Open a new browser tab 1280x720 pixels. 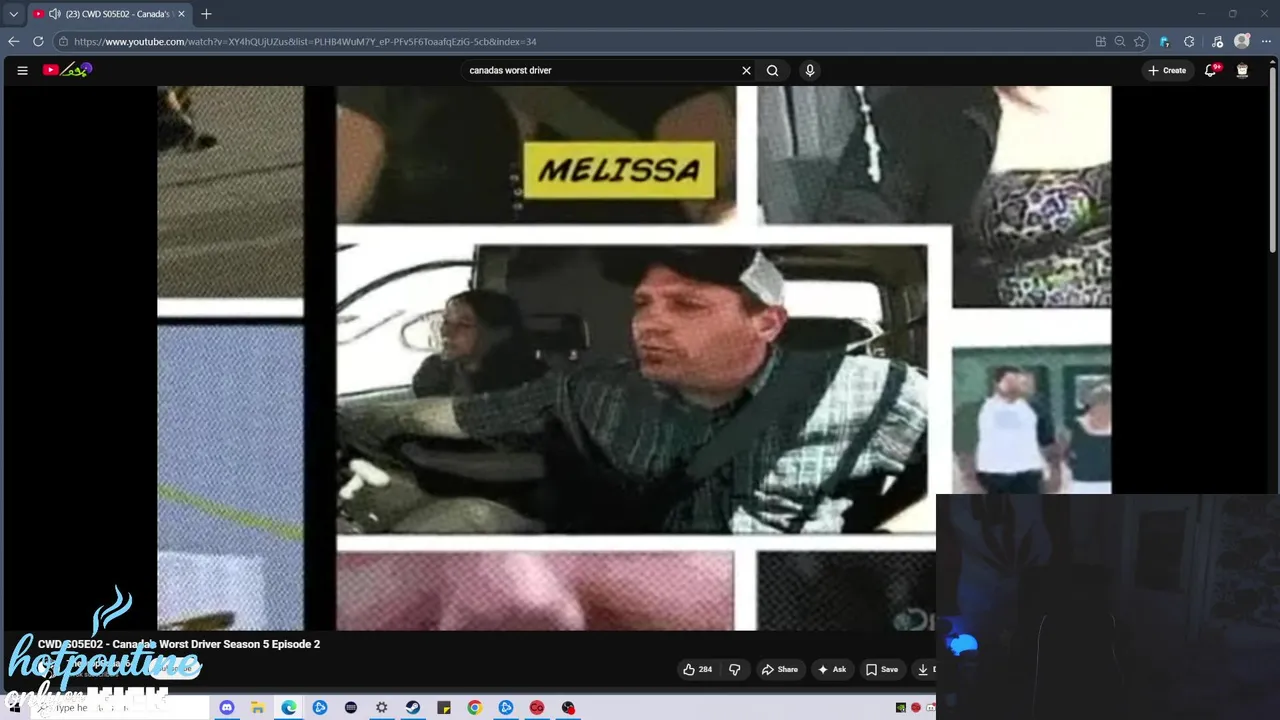[206, 14]
